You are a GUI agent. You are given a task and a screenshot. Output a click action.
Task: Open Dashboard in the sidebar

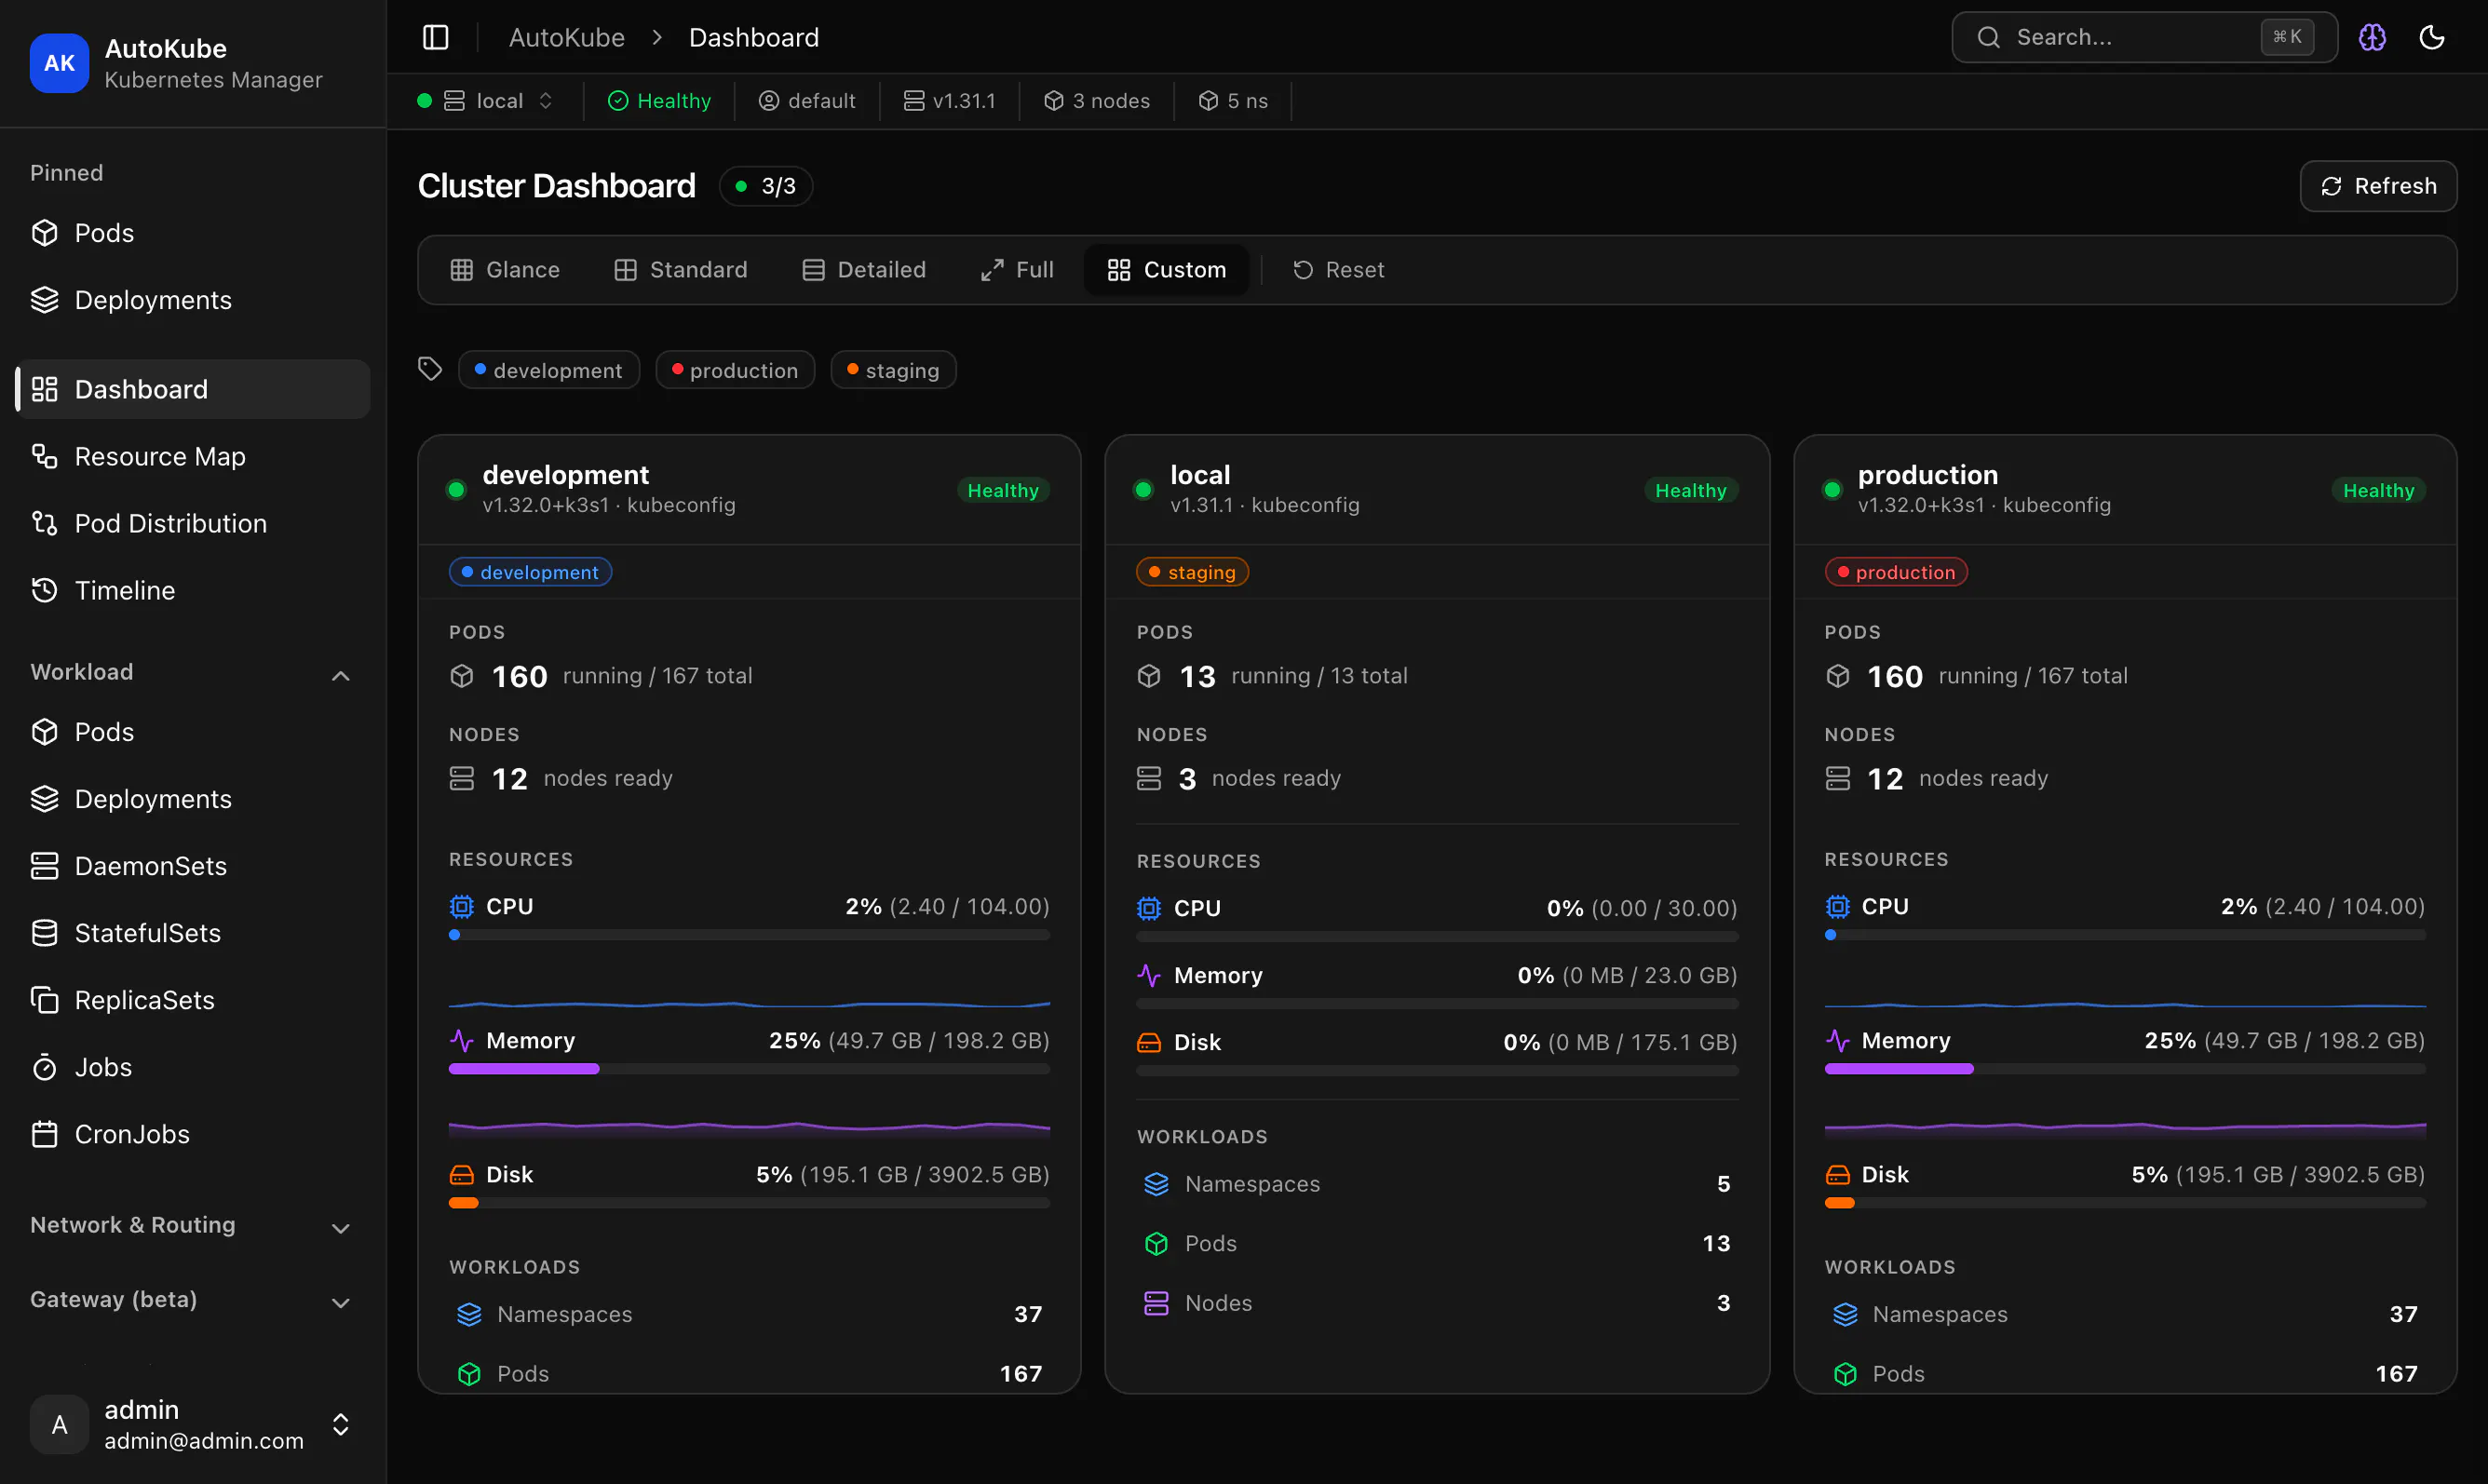pyautogui.click(x=194, y=389)
